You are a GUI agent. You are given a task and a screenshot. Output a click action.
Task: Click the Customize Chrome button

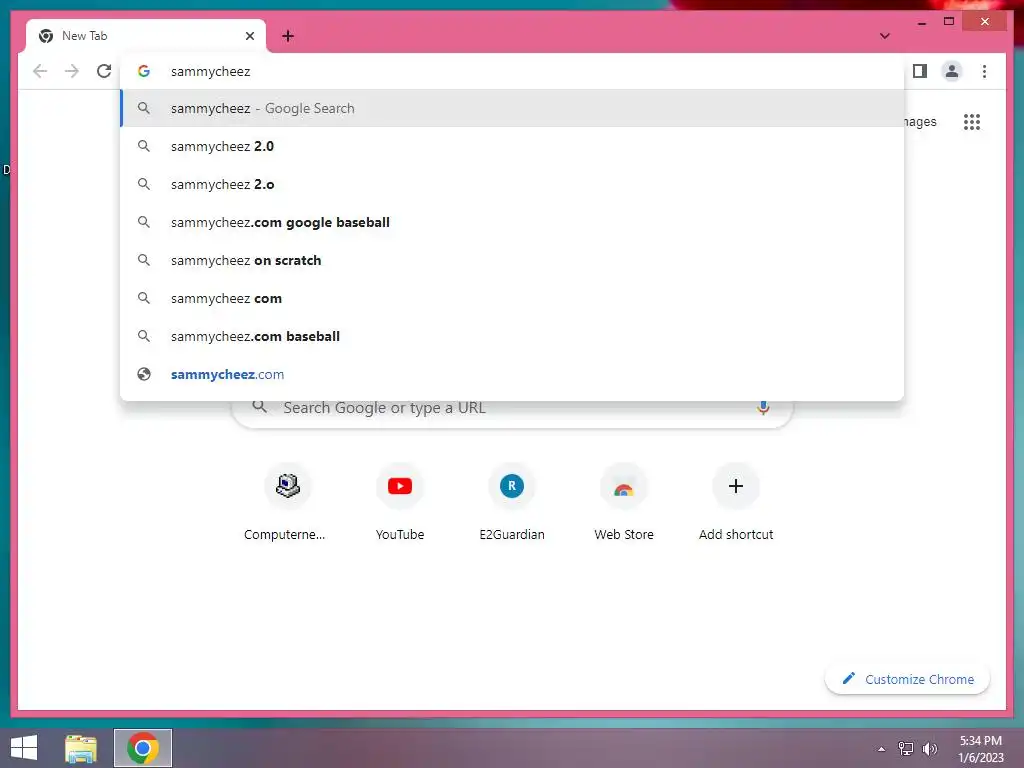(907, 679)
